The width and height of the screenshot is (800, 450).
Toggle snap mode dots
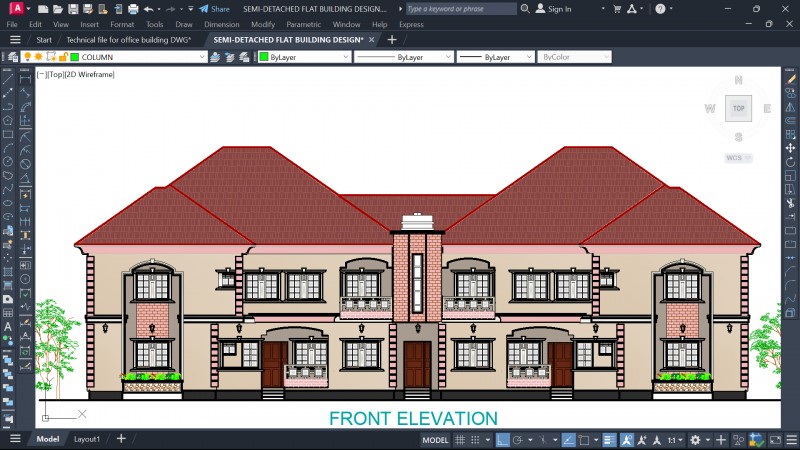point(475,440)
